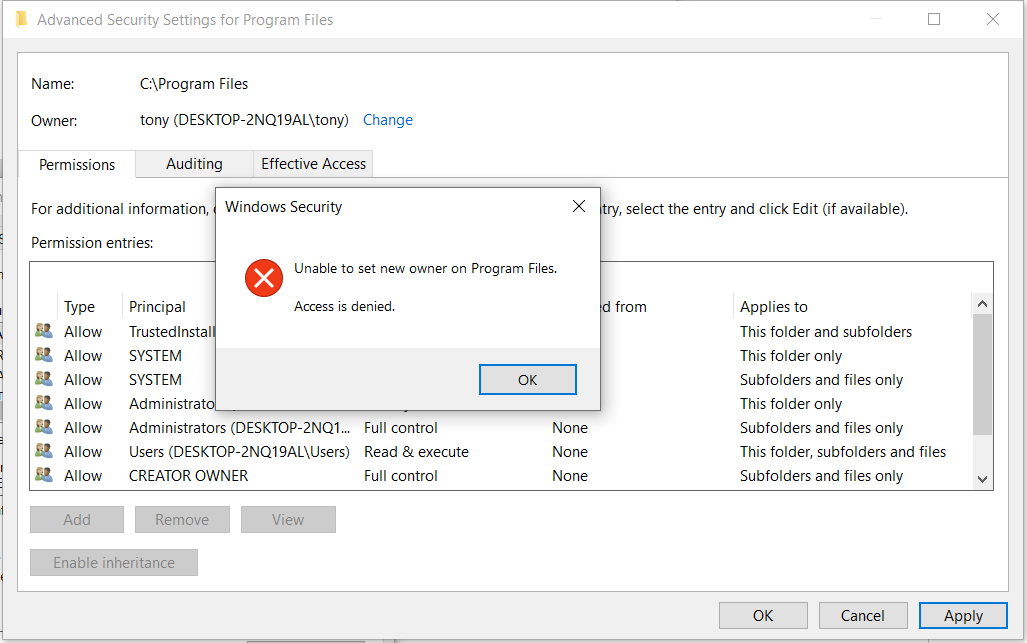Click Read & execute access cell
The image size is (1027, 643).
coord(417,452)
